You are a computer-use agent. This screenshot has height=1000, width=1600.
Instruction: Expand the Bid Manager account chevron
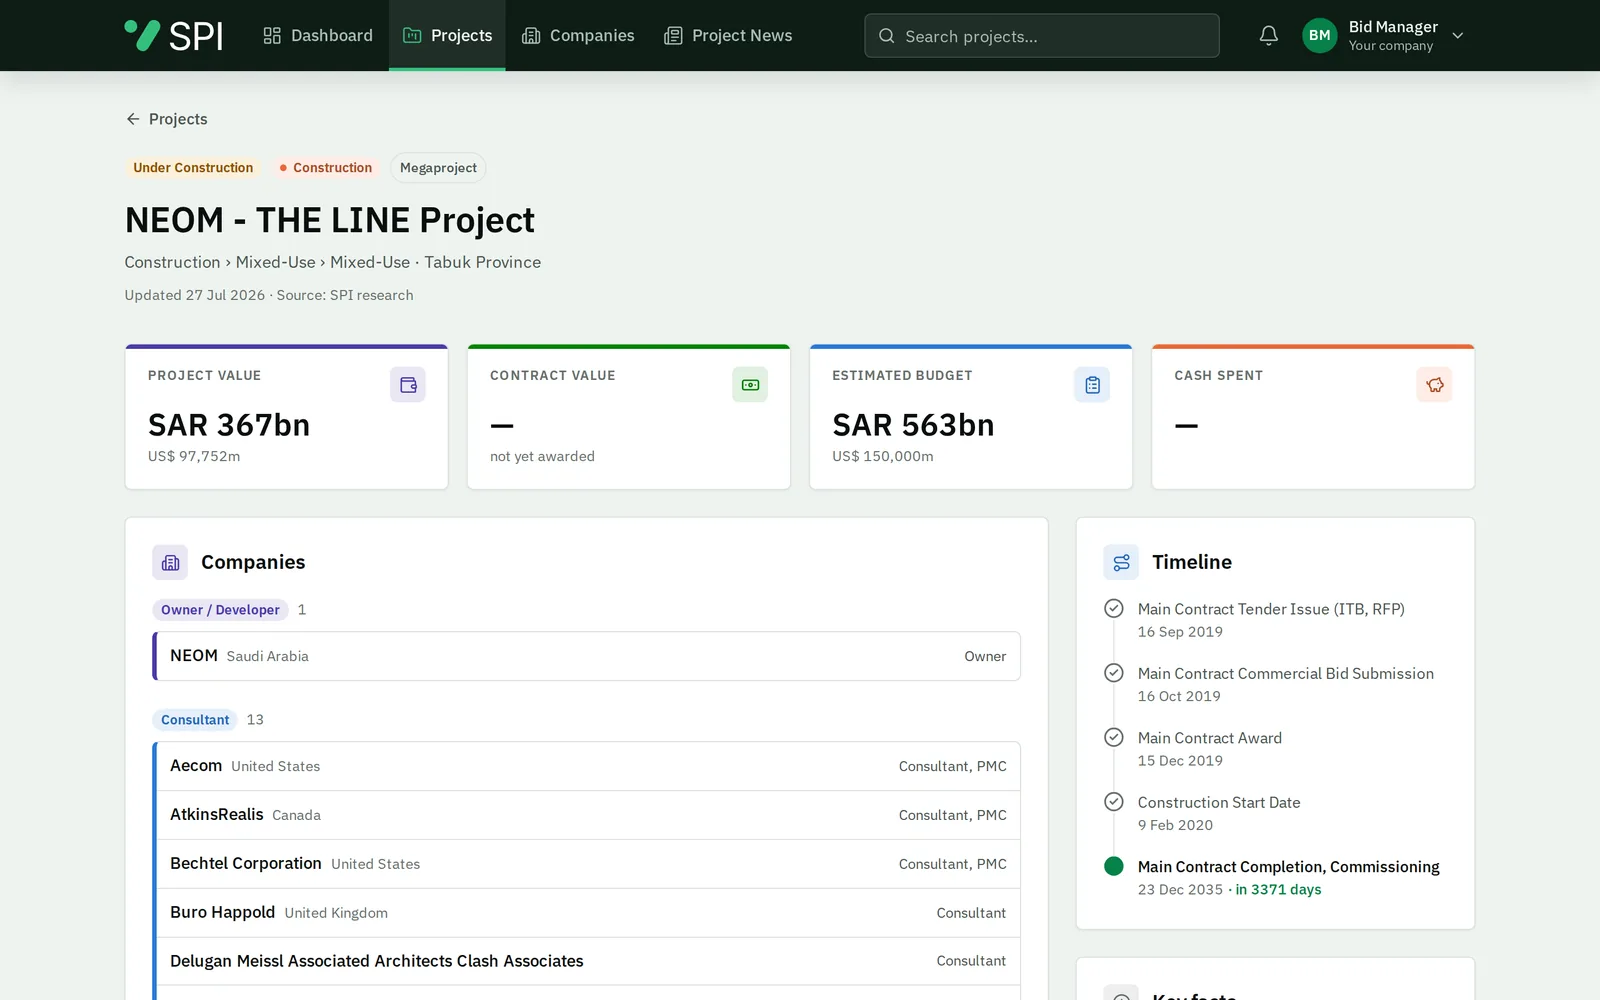(x=1458, y=36)
